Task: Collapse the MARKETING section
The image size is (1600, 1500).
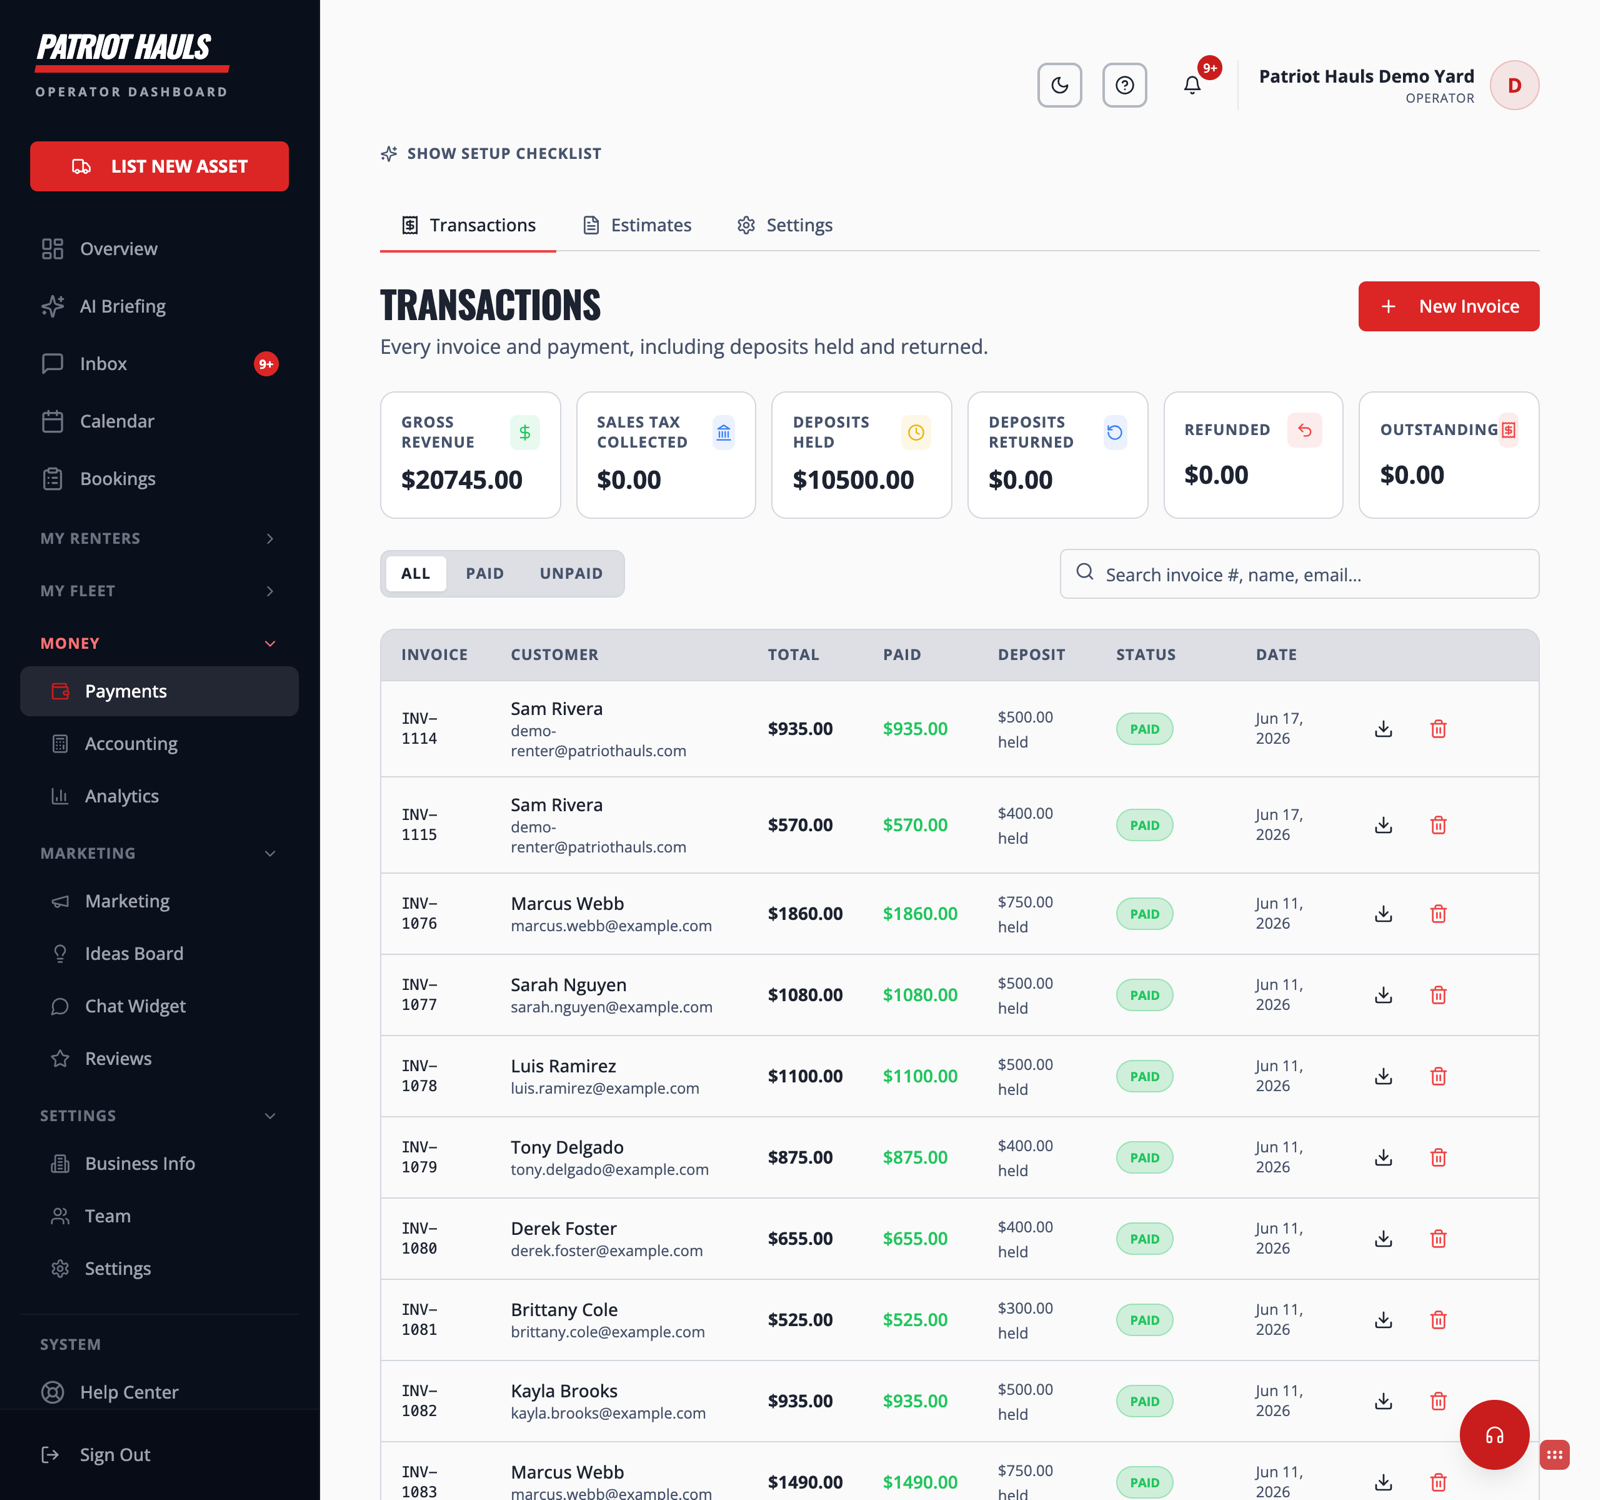Action: [x=159, y=853]
